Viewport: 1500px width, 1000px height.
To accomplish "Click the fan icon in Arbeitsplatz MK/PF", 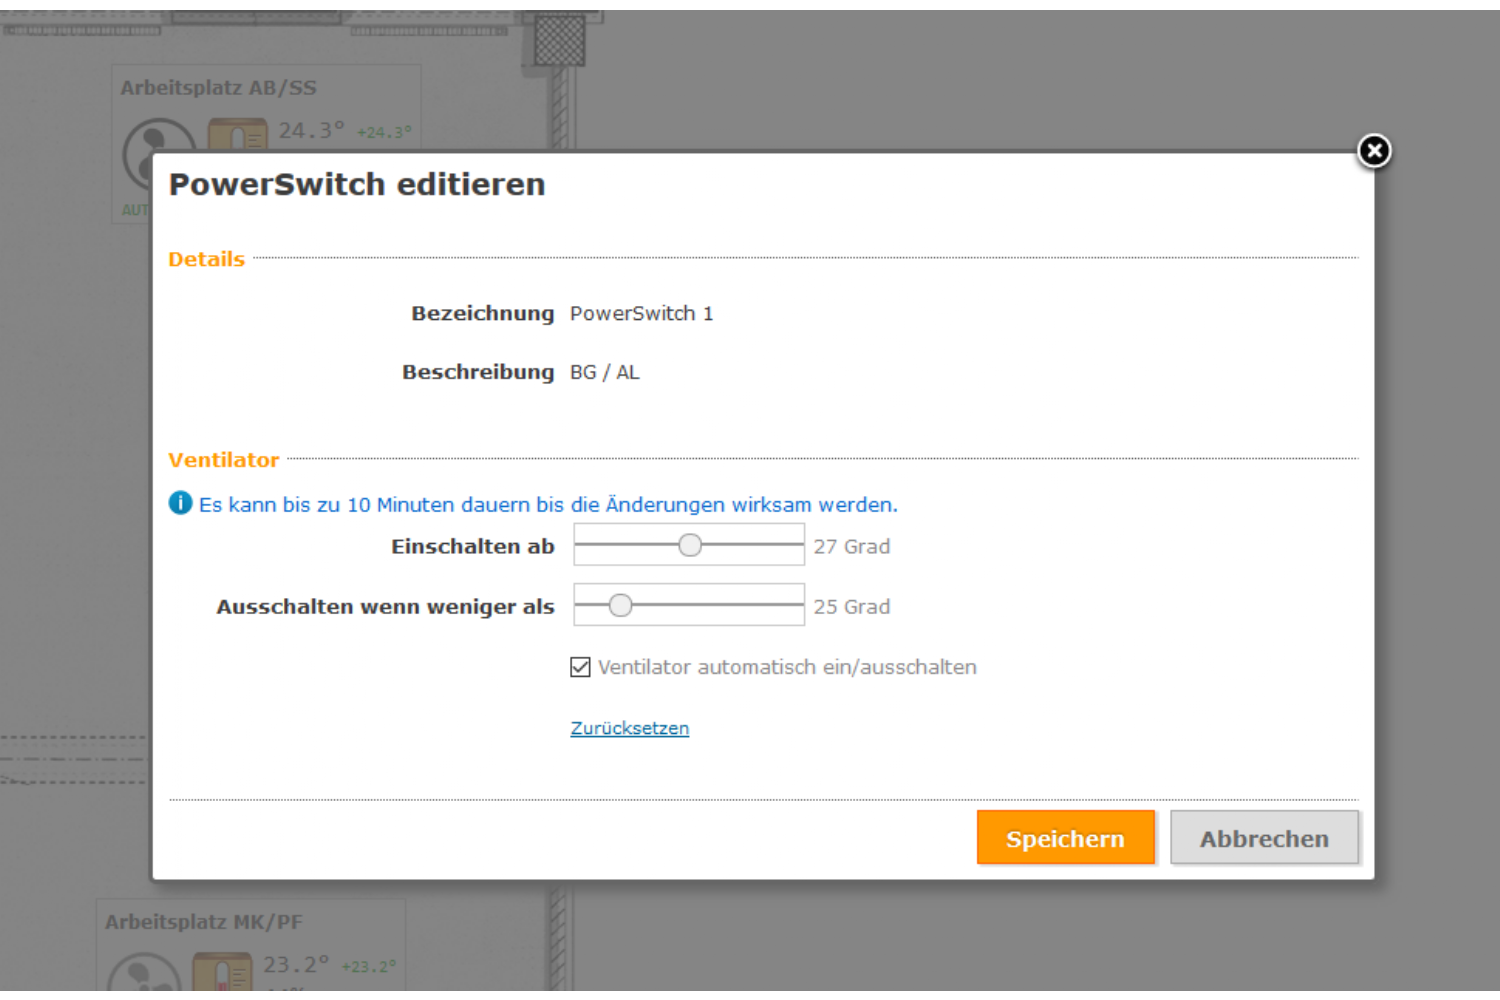I will 143,975.
